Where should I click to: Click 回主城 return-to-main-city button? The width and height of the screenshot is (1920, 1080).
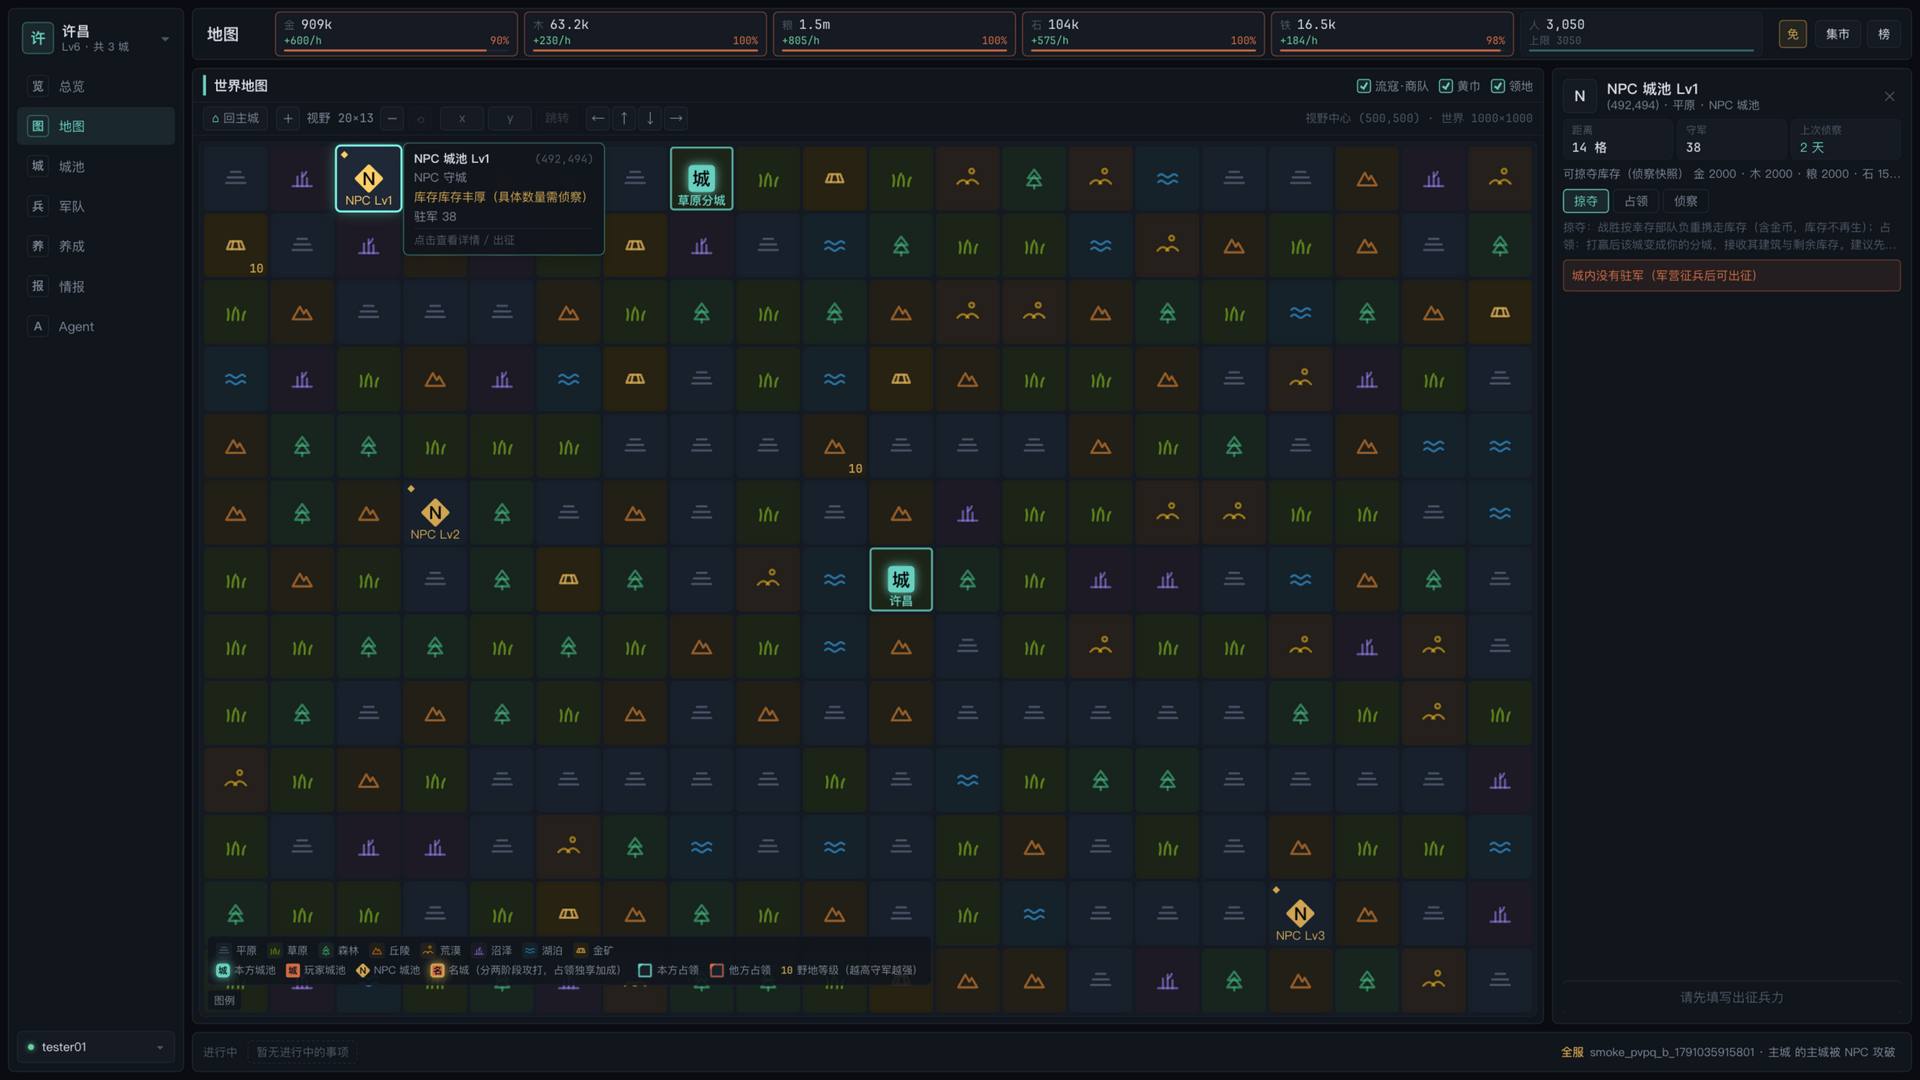(235, 118)
